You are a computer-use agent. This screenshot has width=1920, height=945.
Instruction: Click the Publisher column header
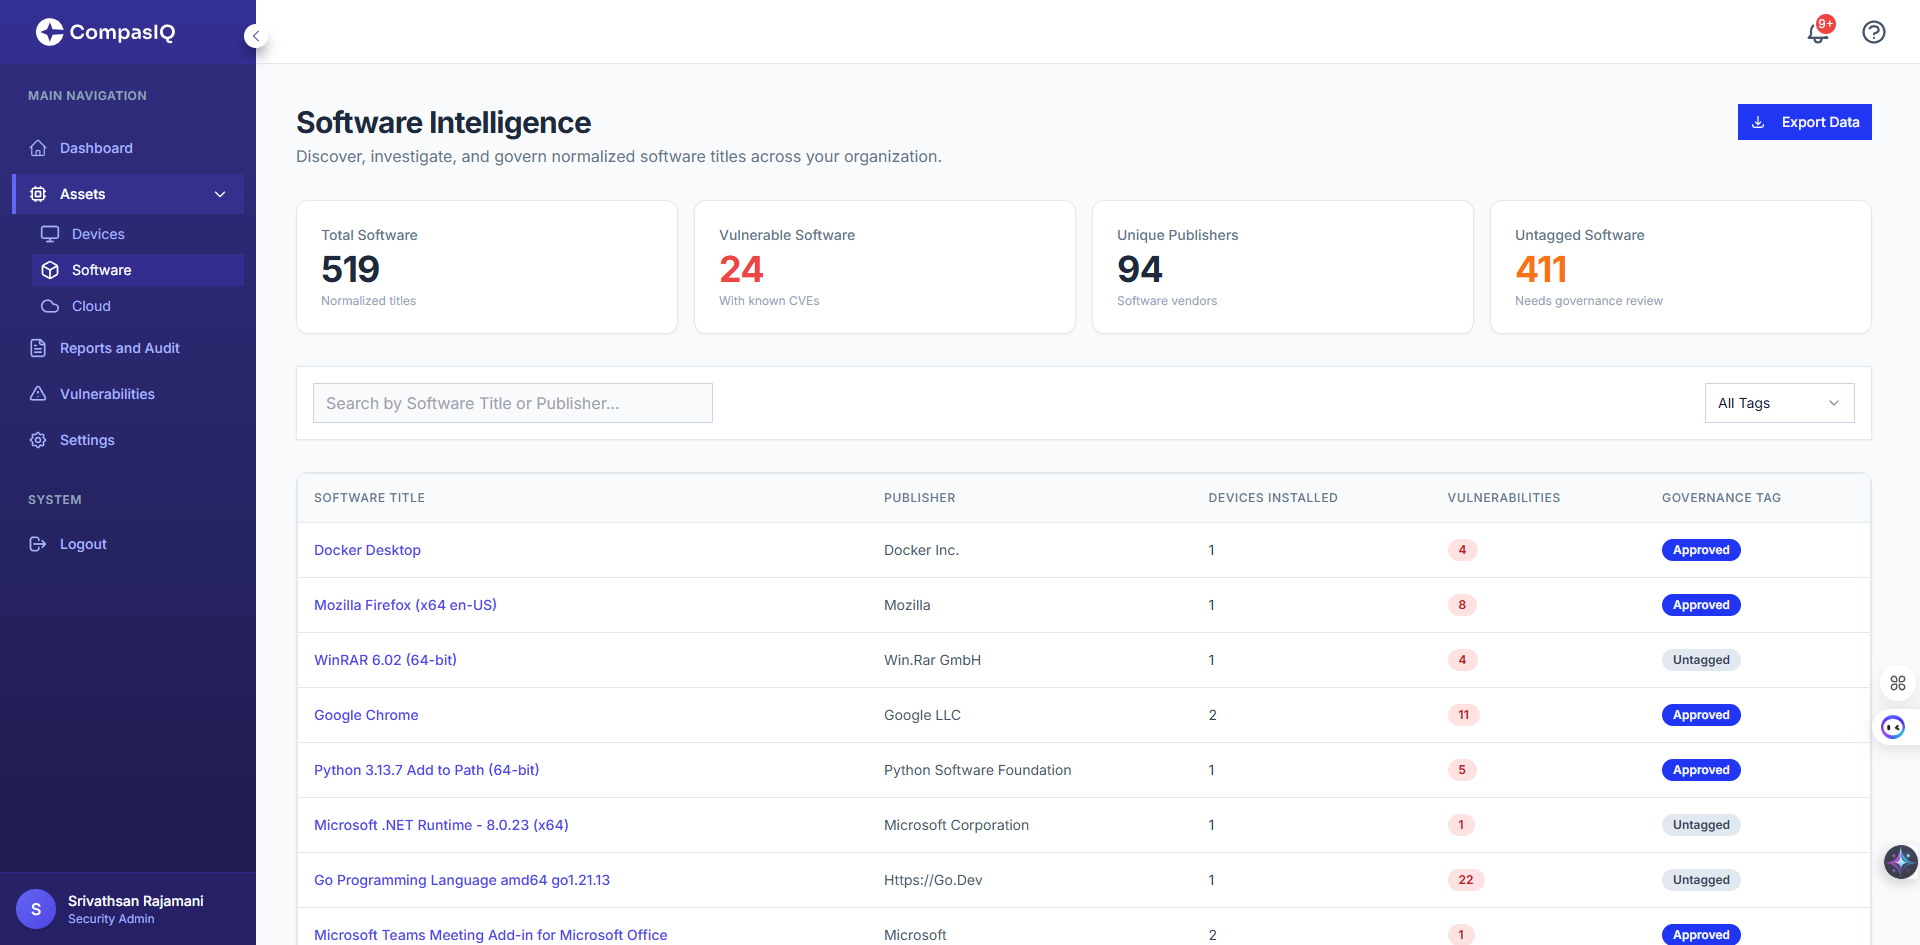[919, 498]
